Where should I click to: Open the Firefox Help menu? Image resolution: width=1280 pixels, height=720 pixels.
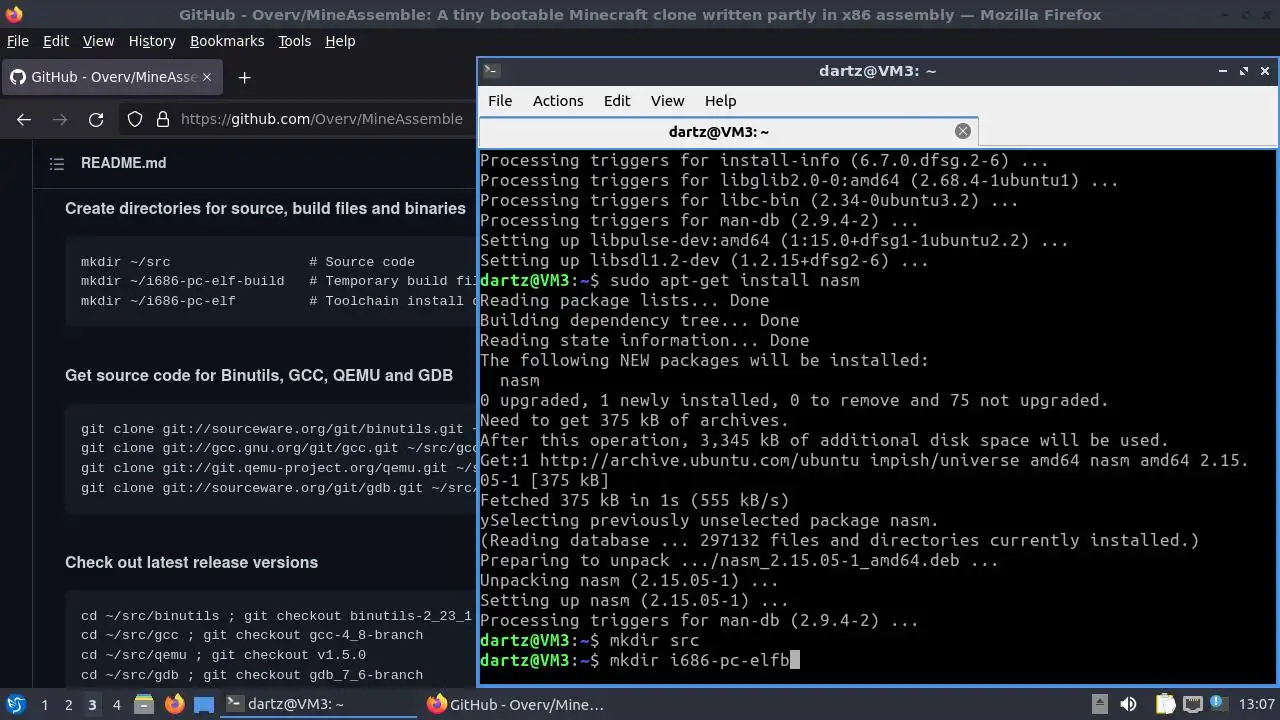[340, 41]
